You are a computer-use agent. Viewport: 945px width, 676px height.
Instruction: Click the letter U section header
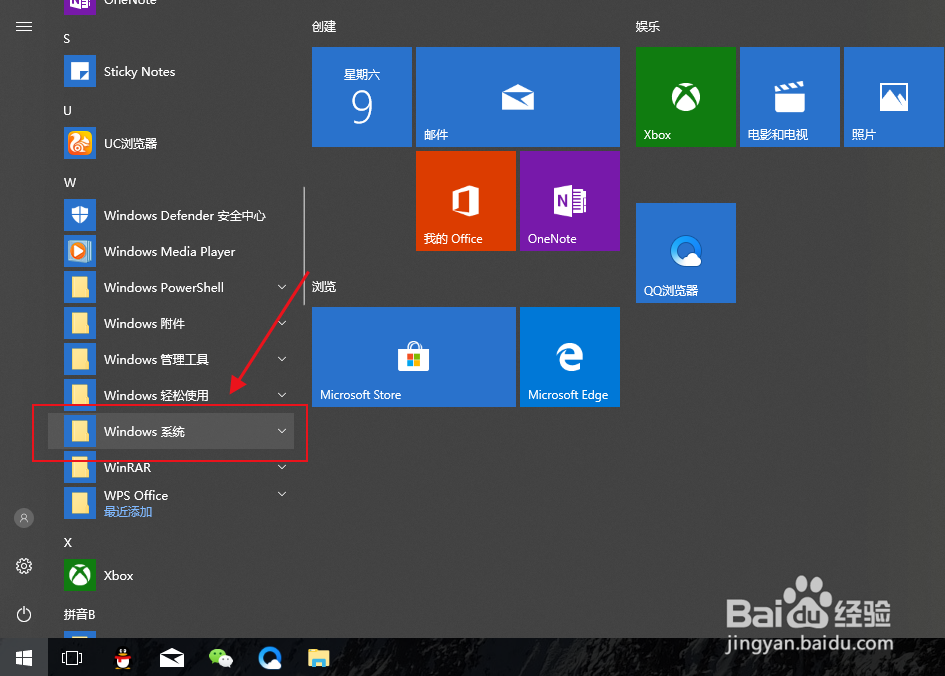click(x=68, y=111)
